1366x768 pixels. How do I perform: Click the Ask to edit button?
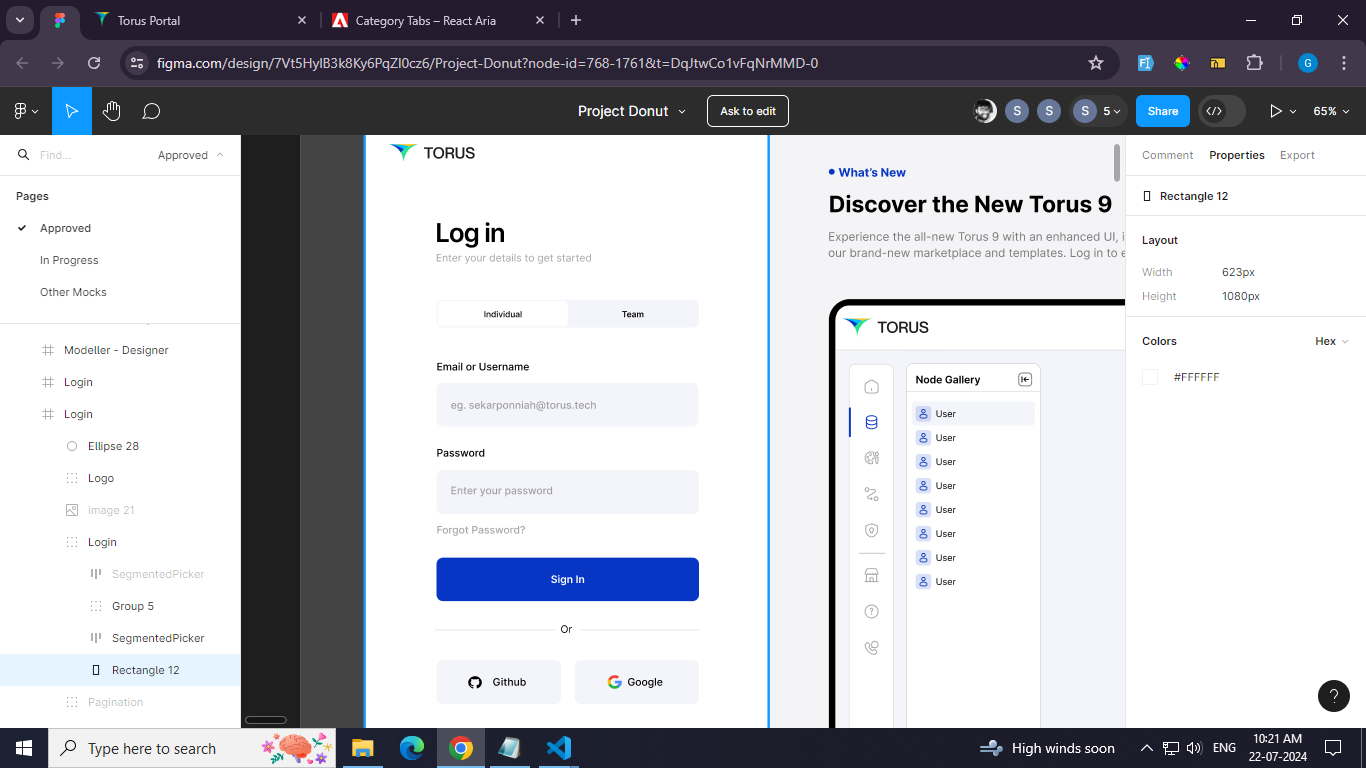coord(747,111)
